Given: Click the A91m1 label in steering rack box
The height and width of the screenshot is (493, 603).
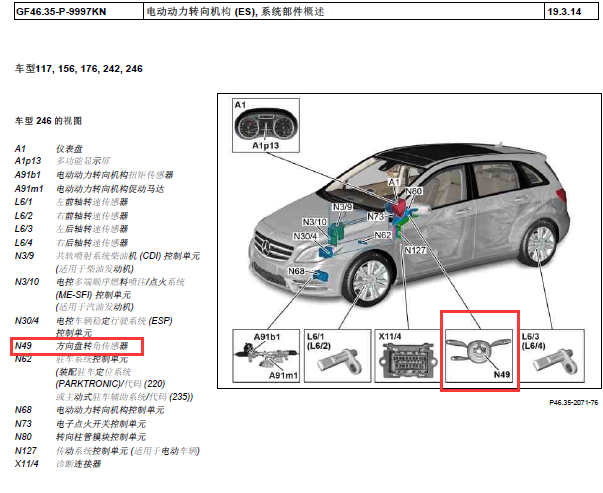Looking at the screenshot, I should (x=283, y=375).
